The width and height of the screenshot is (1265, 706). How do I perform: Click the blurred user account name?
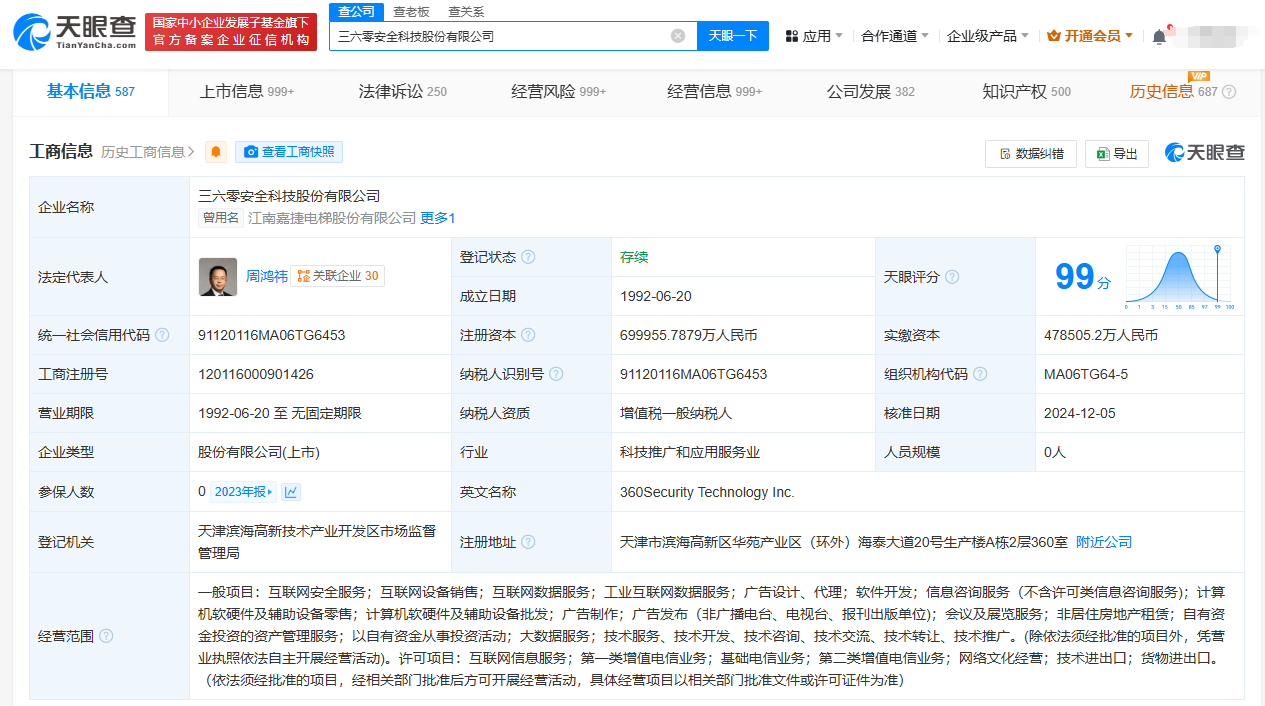[x=1212, y=36]
